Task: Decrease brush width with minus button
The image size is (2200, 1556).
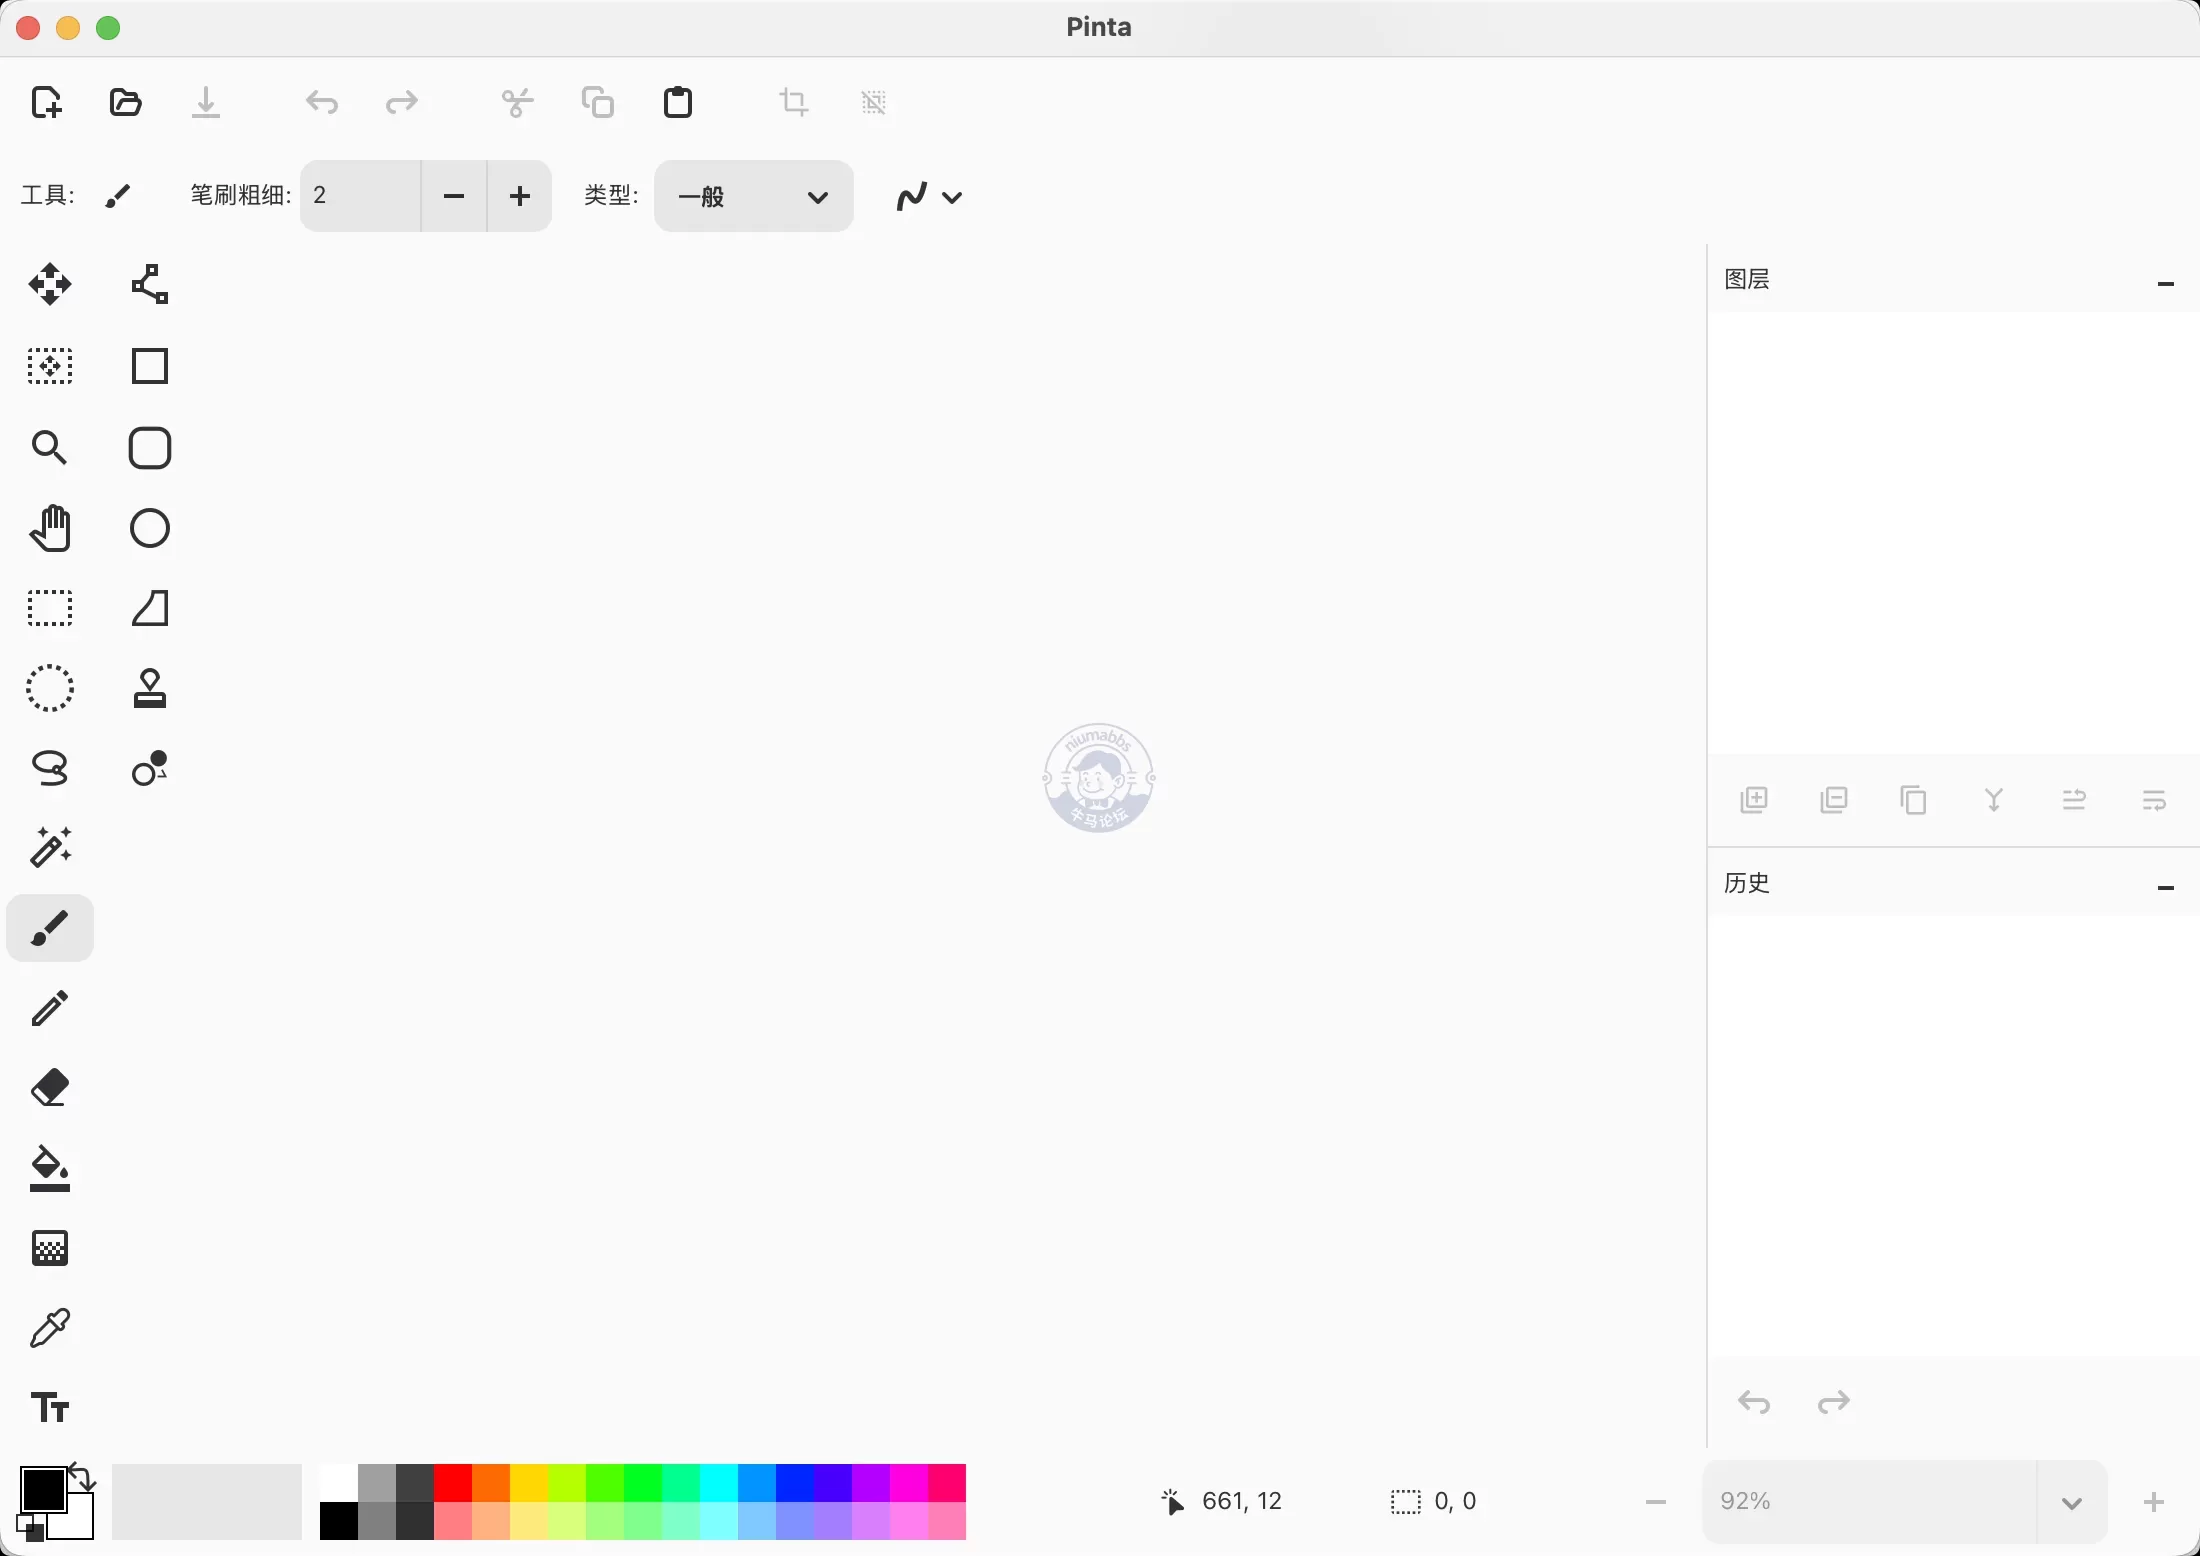Action: (x=454, y=196)
